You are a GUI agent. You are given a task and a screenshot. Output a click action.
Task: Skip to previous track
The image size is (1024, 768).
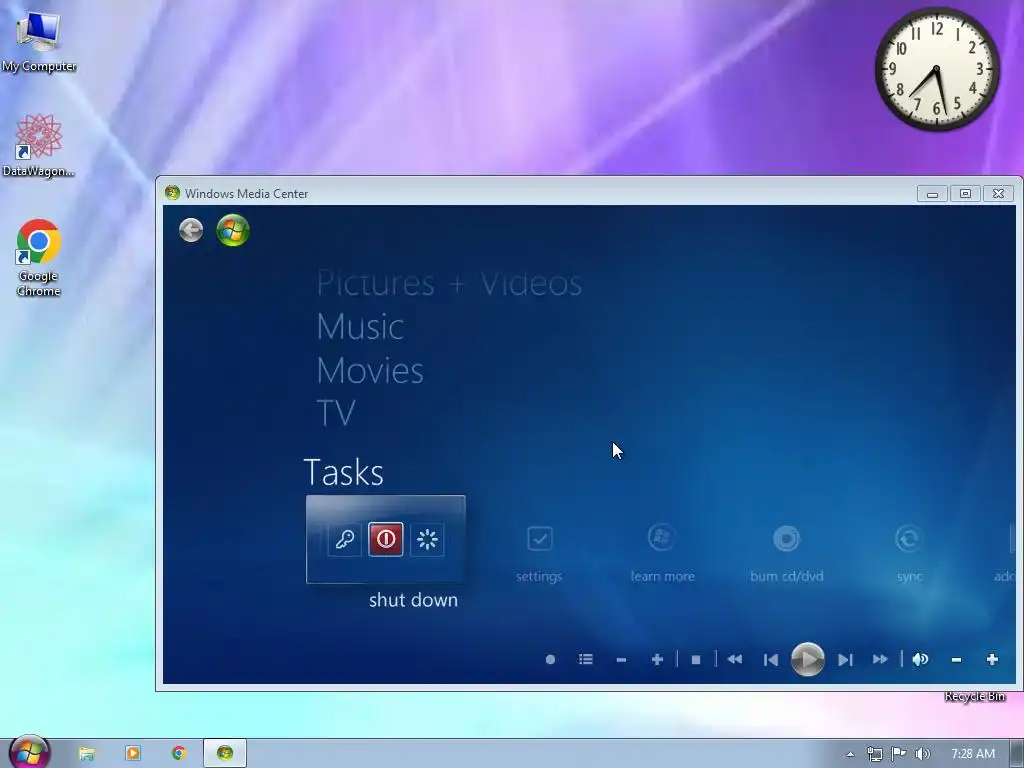[771, 660]
